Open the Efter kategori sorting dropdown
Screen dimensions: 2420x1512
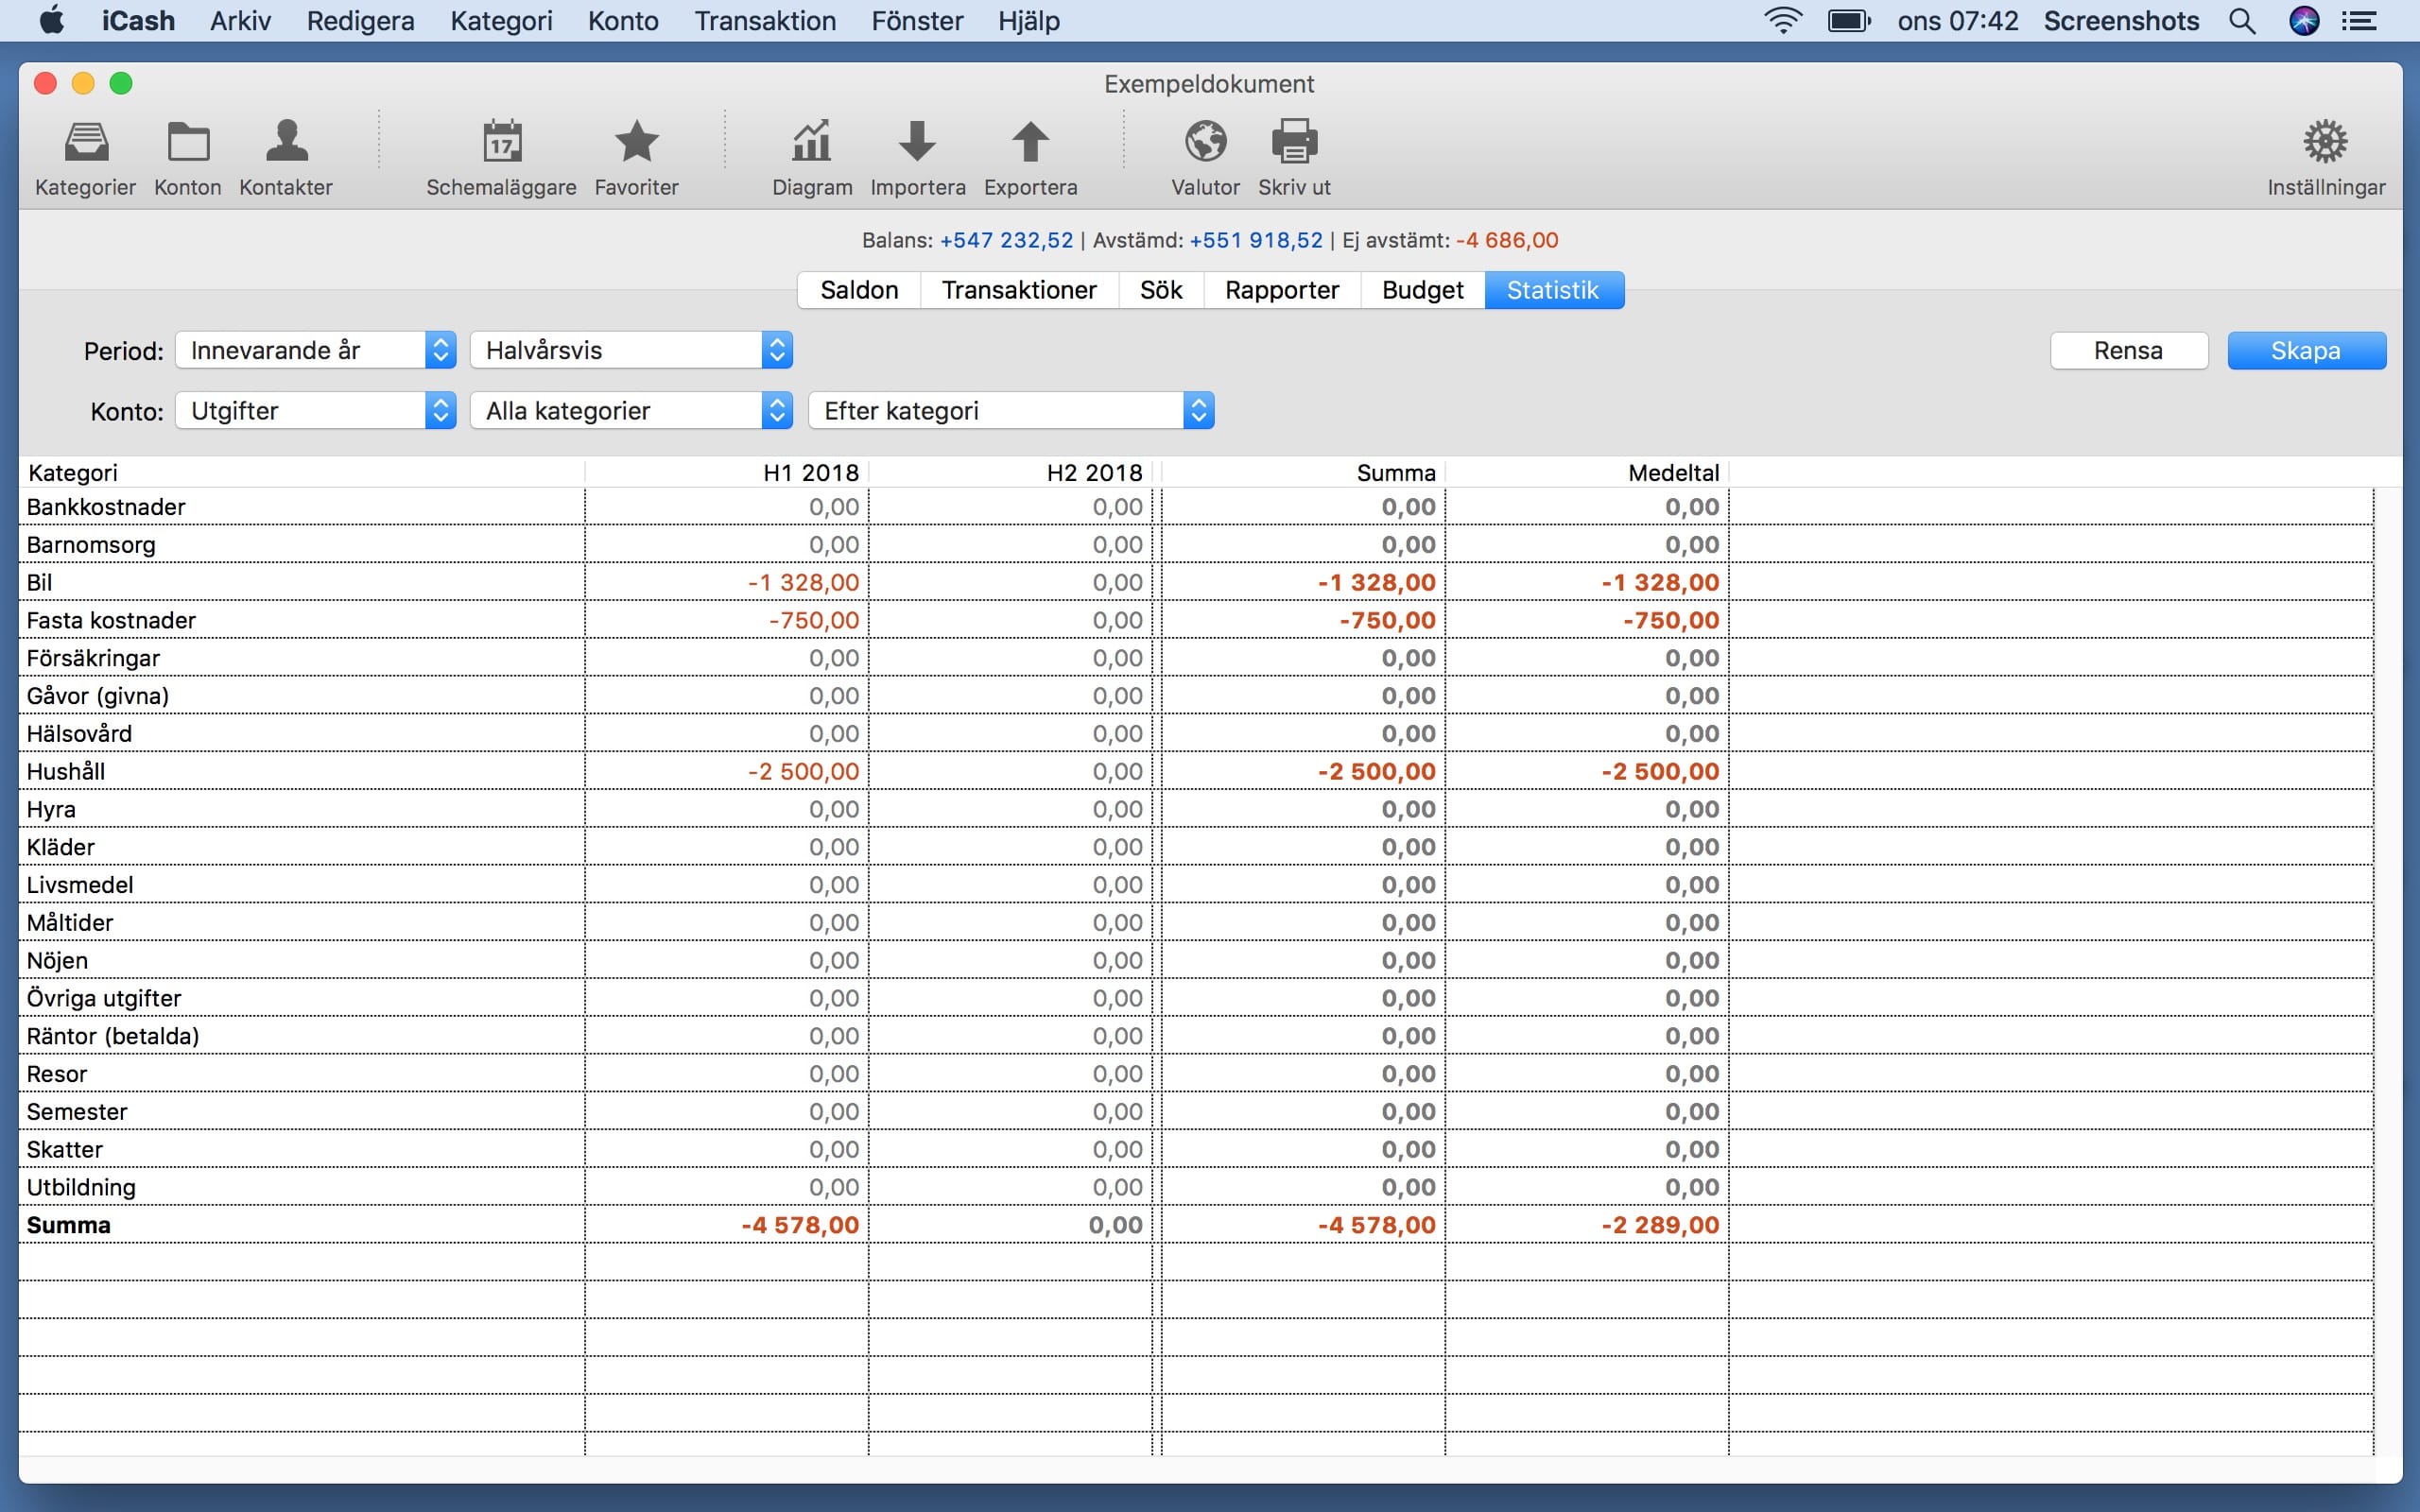pyautogui.click(x=1010, y=411)
